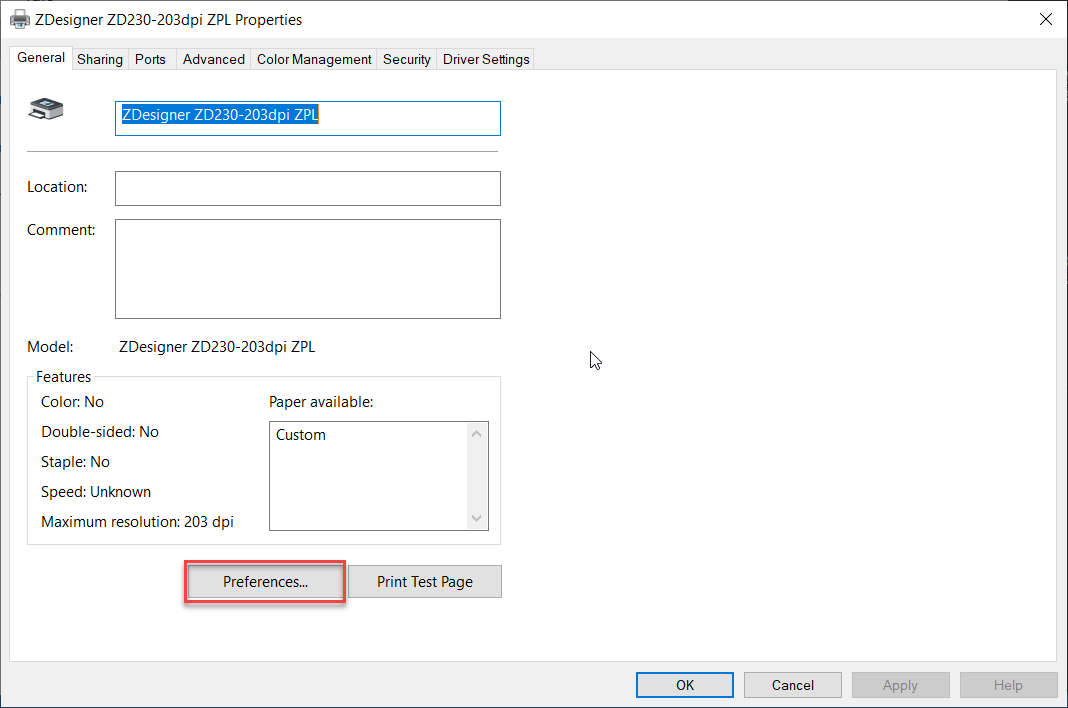1068x708 pixels.
Task: Open the Ports tab
Action: (151, 59)
